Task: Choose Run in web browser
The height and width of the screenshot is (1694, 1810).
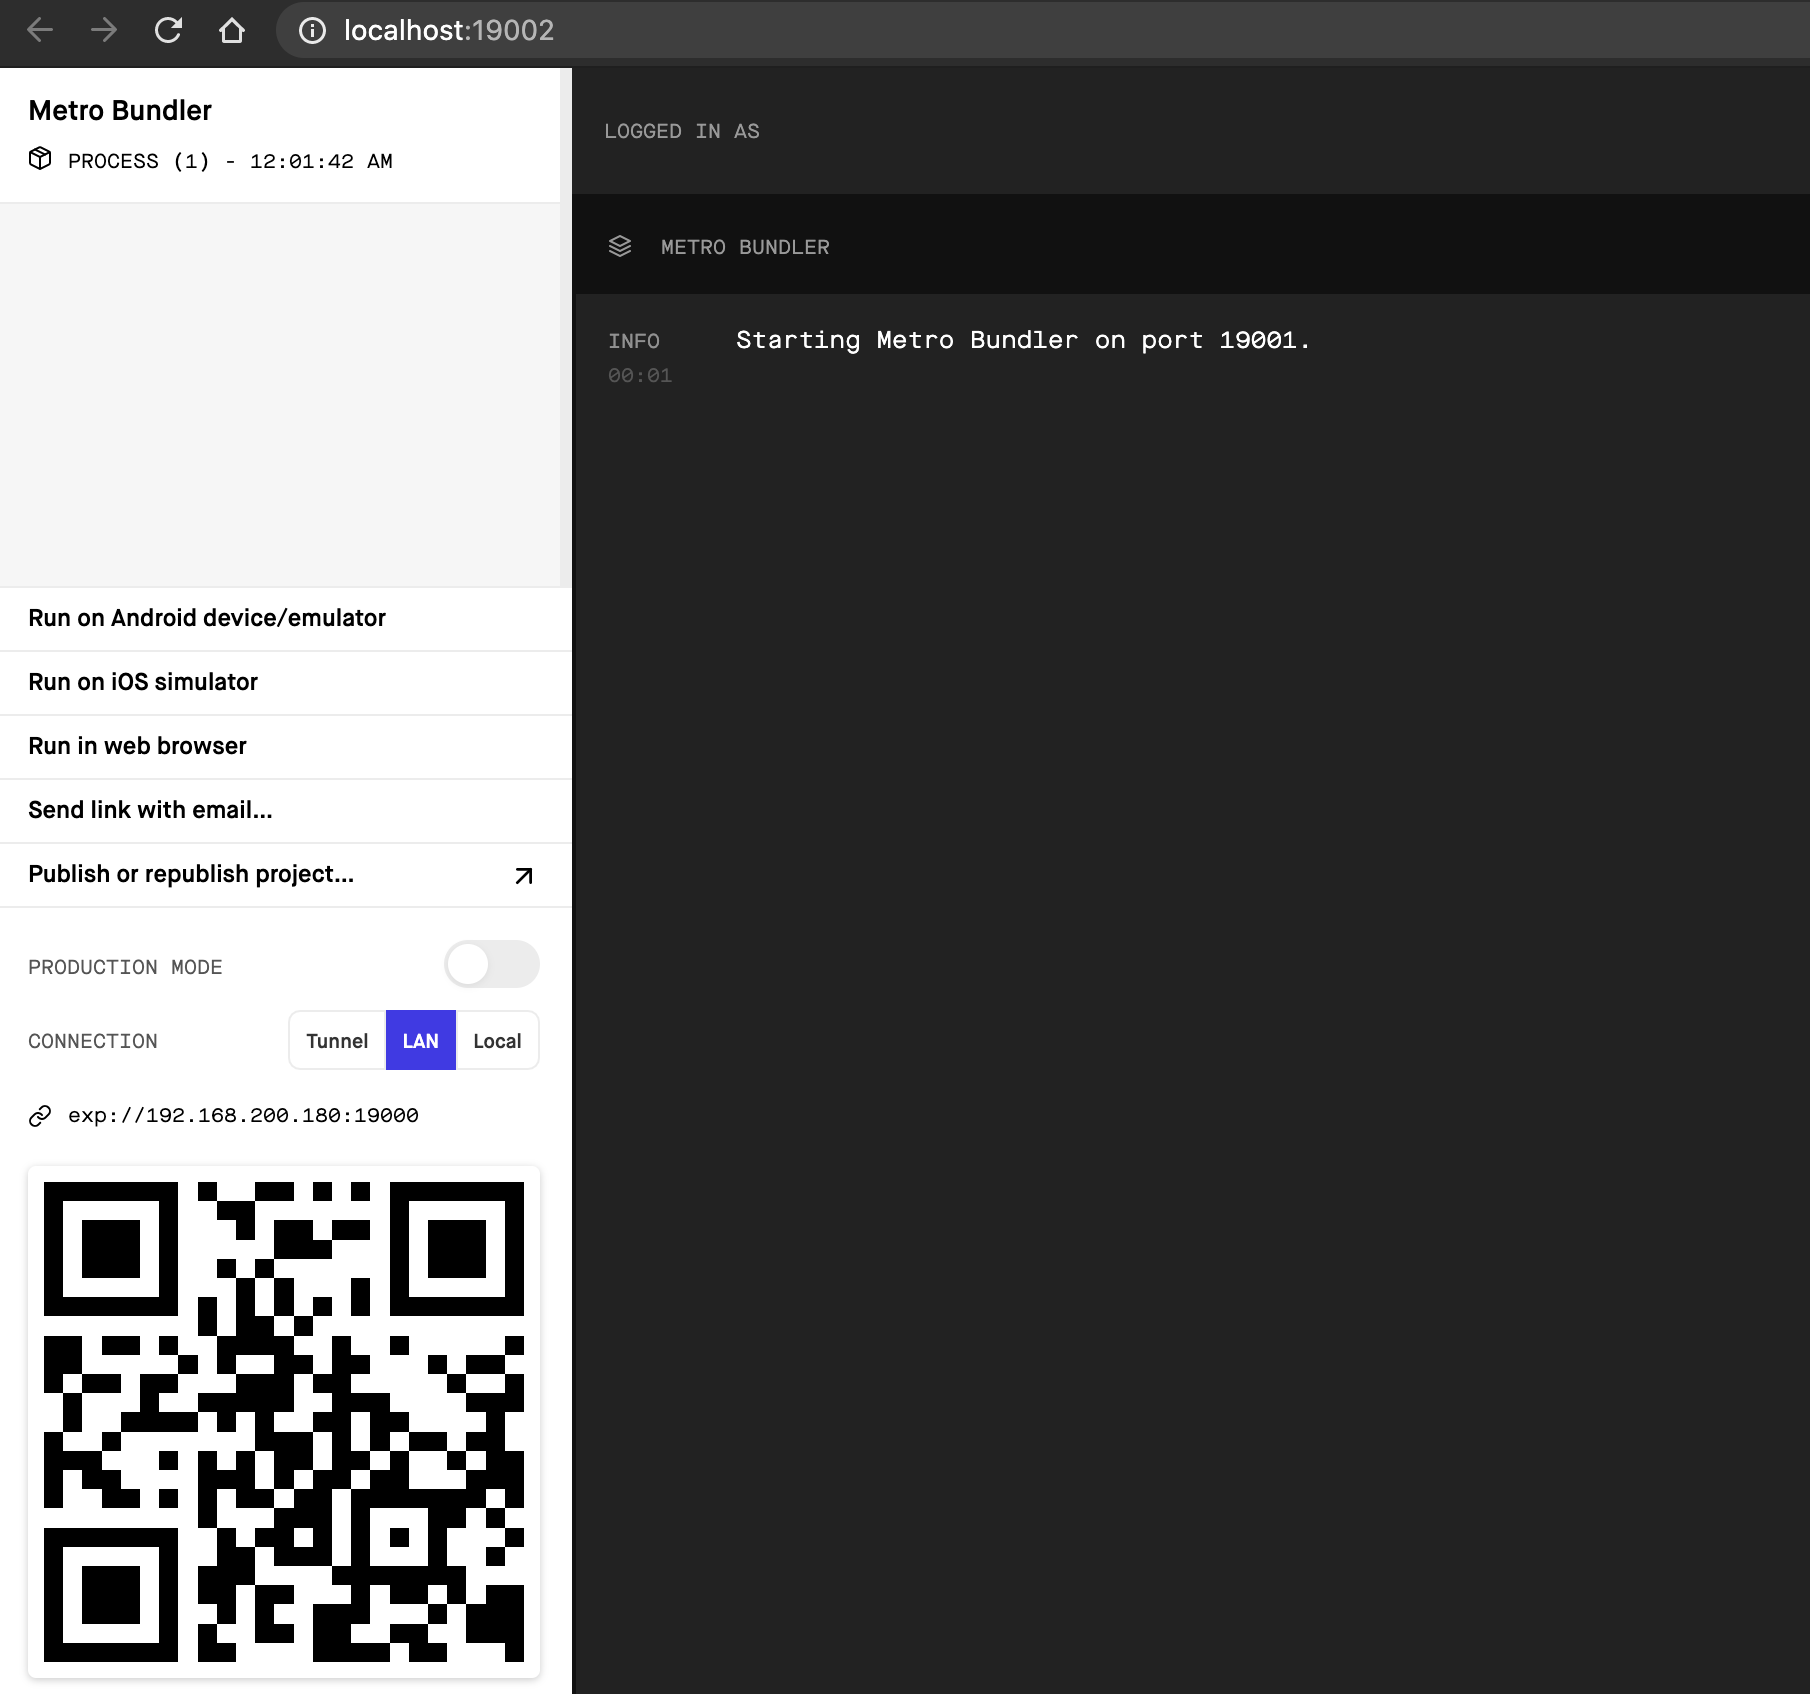Action: [286, 746]
